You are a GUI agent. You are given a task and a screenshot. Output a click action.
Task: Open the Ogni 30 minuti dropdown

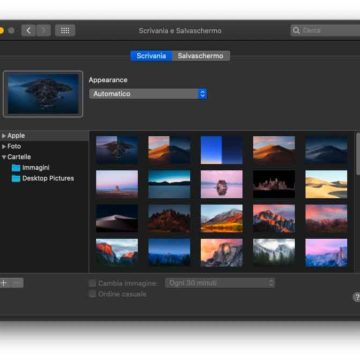click(220, 283)
